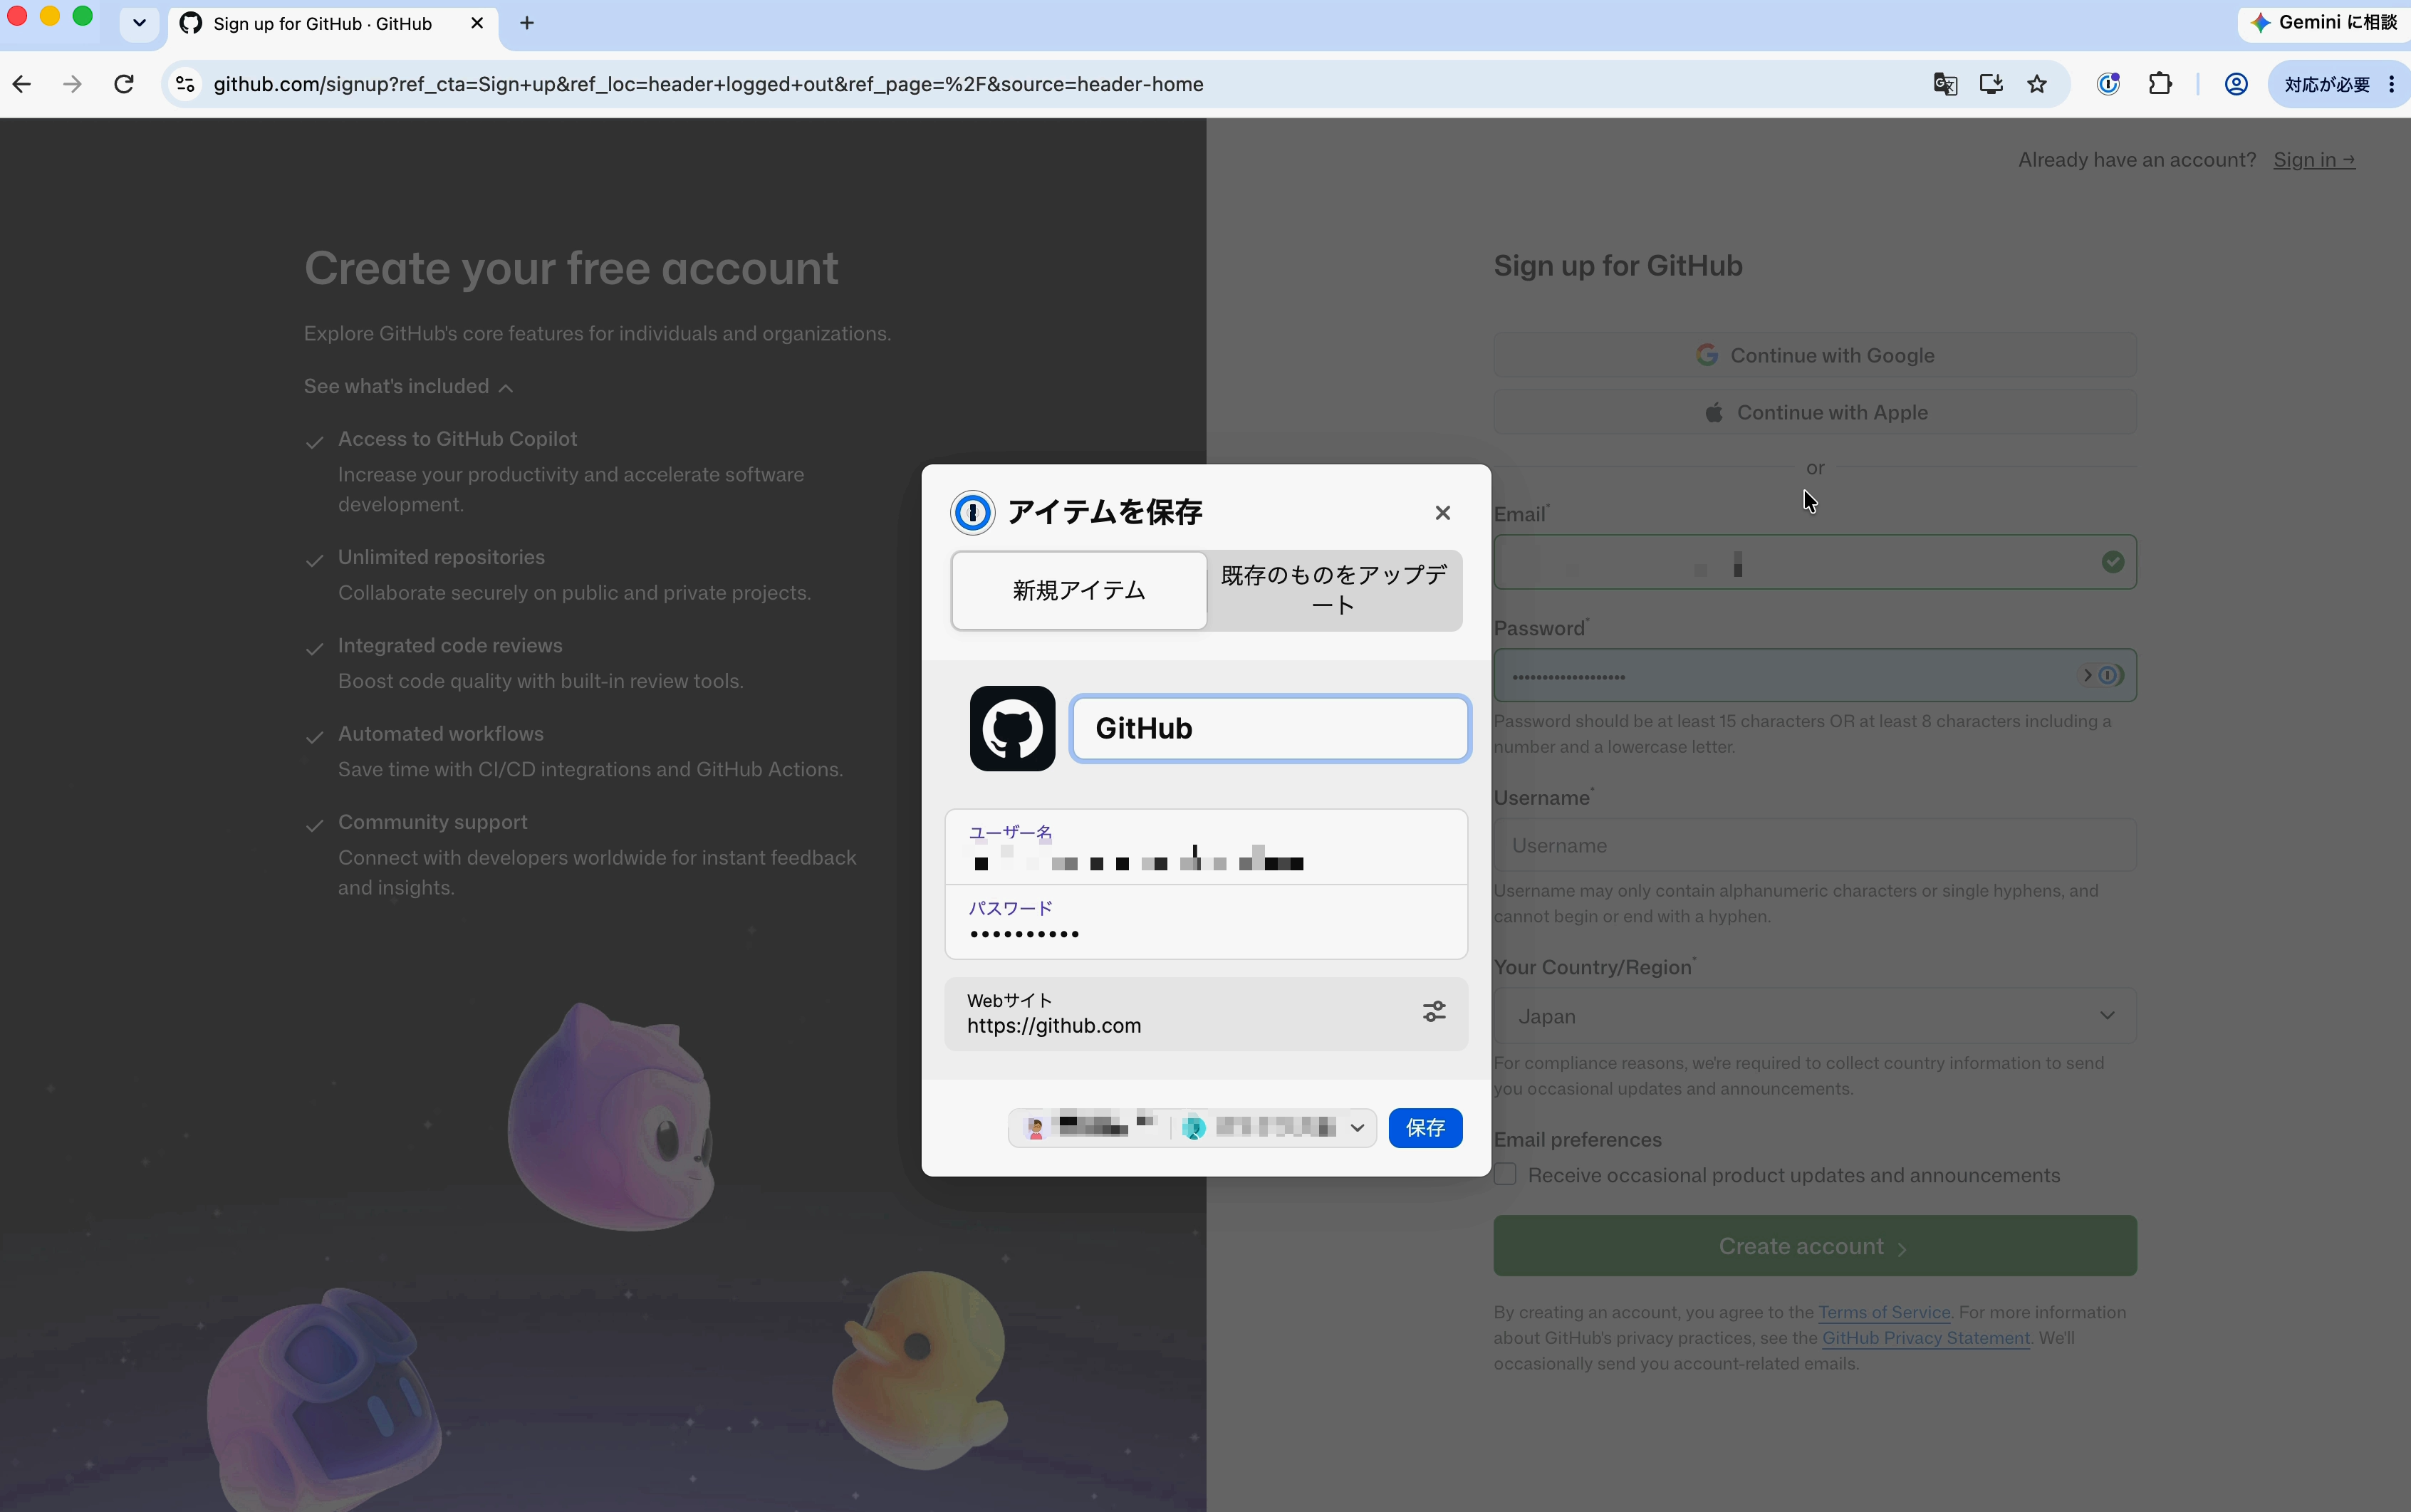2411x1512 pixels.
Task: Click the Access to GitHub Copilot heading
Action: (457, 439)
